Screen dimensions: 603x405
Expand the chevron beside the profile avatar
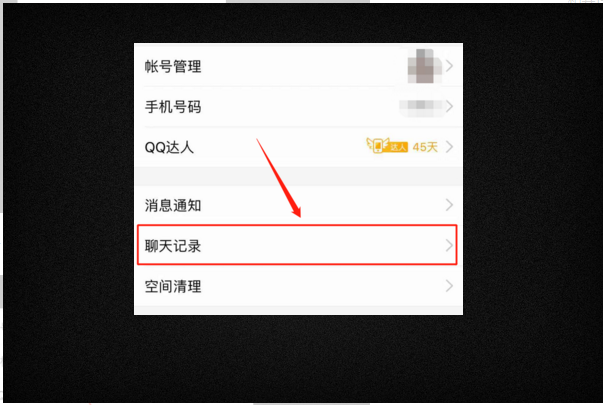coord(449,66)
